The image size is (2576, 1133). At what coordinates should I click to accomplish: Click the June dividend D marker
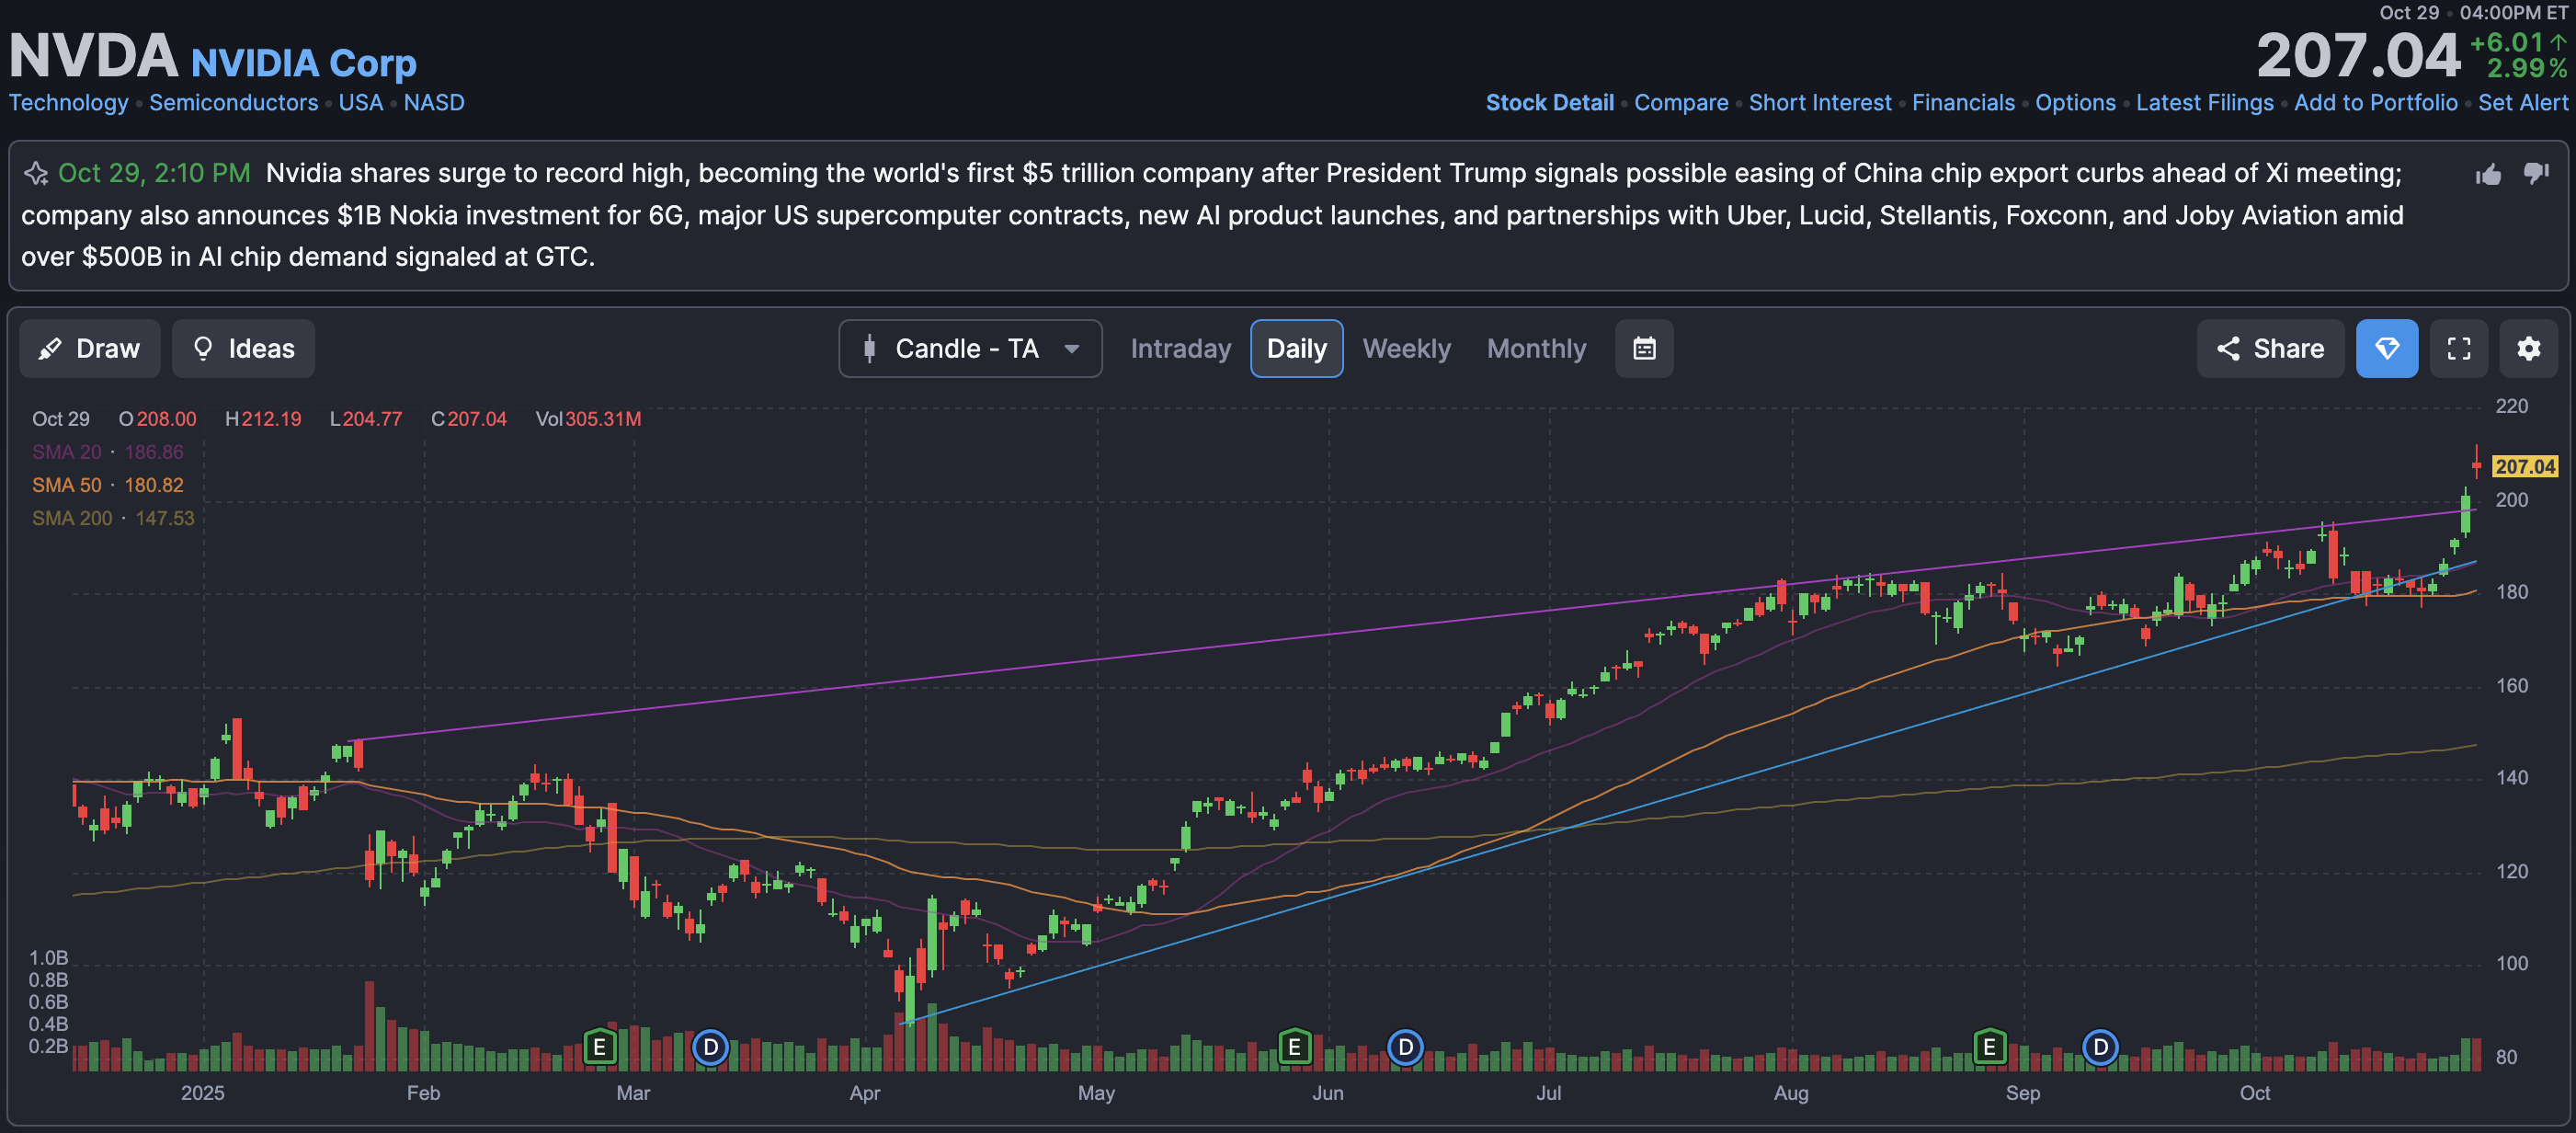tap(1405, 1046)
